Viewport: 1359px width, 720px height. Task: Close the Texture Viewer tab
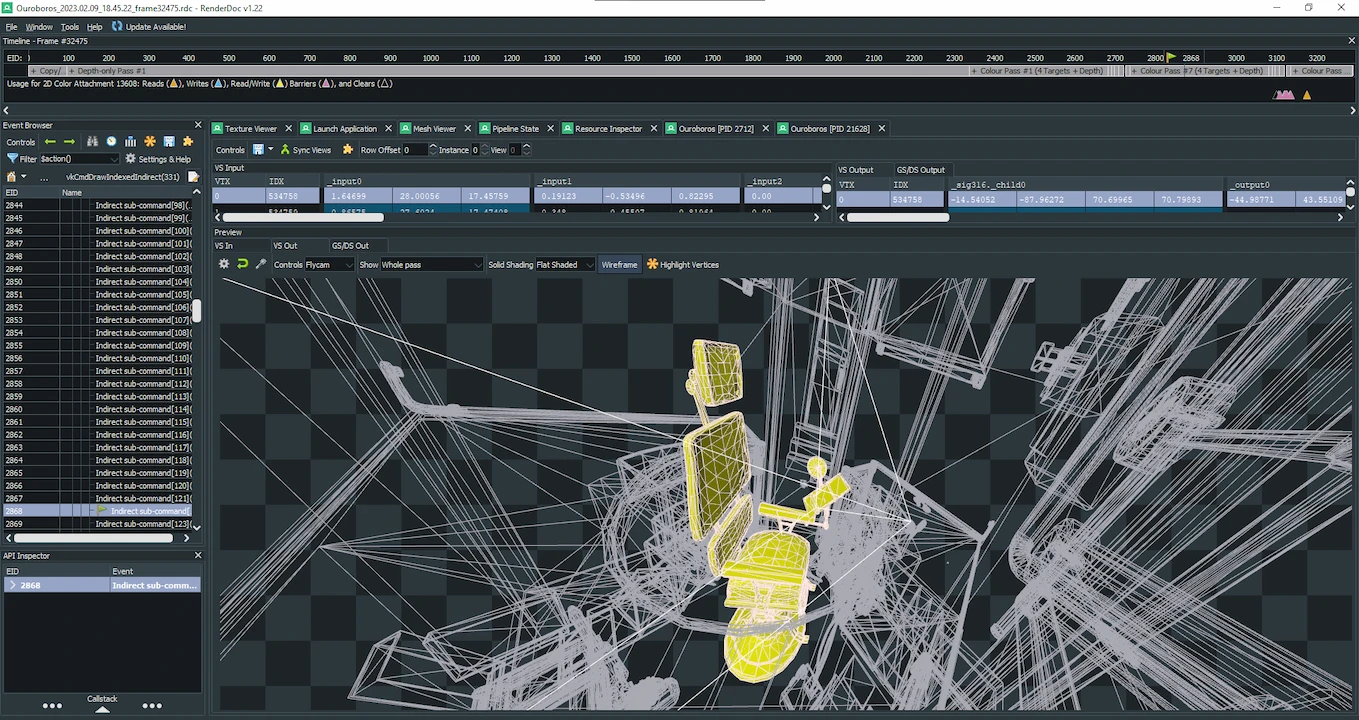[289, 129]
